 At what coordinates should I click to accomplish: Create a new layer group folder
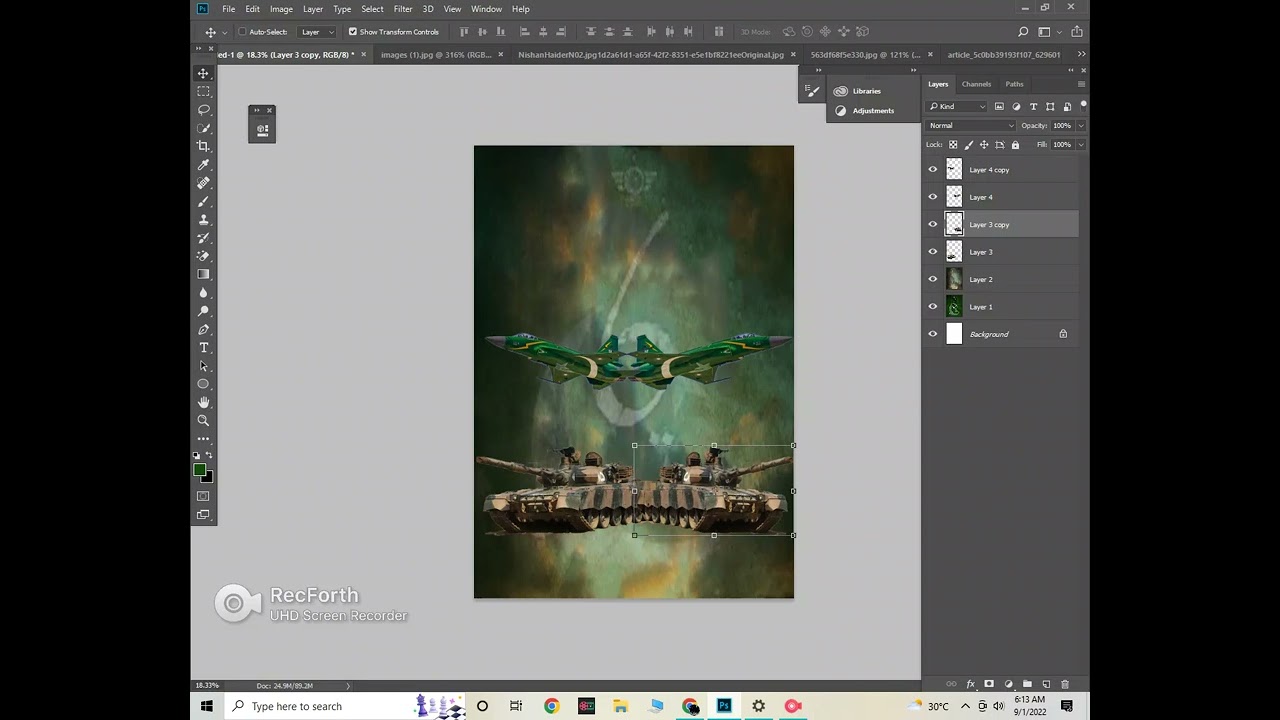pos(1027,684)
